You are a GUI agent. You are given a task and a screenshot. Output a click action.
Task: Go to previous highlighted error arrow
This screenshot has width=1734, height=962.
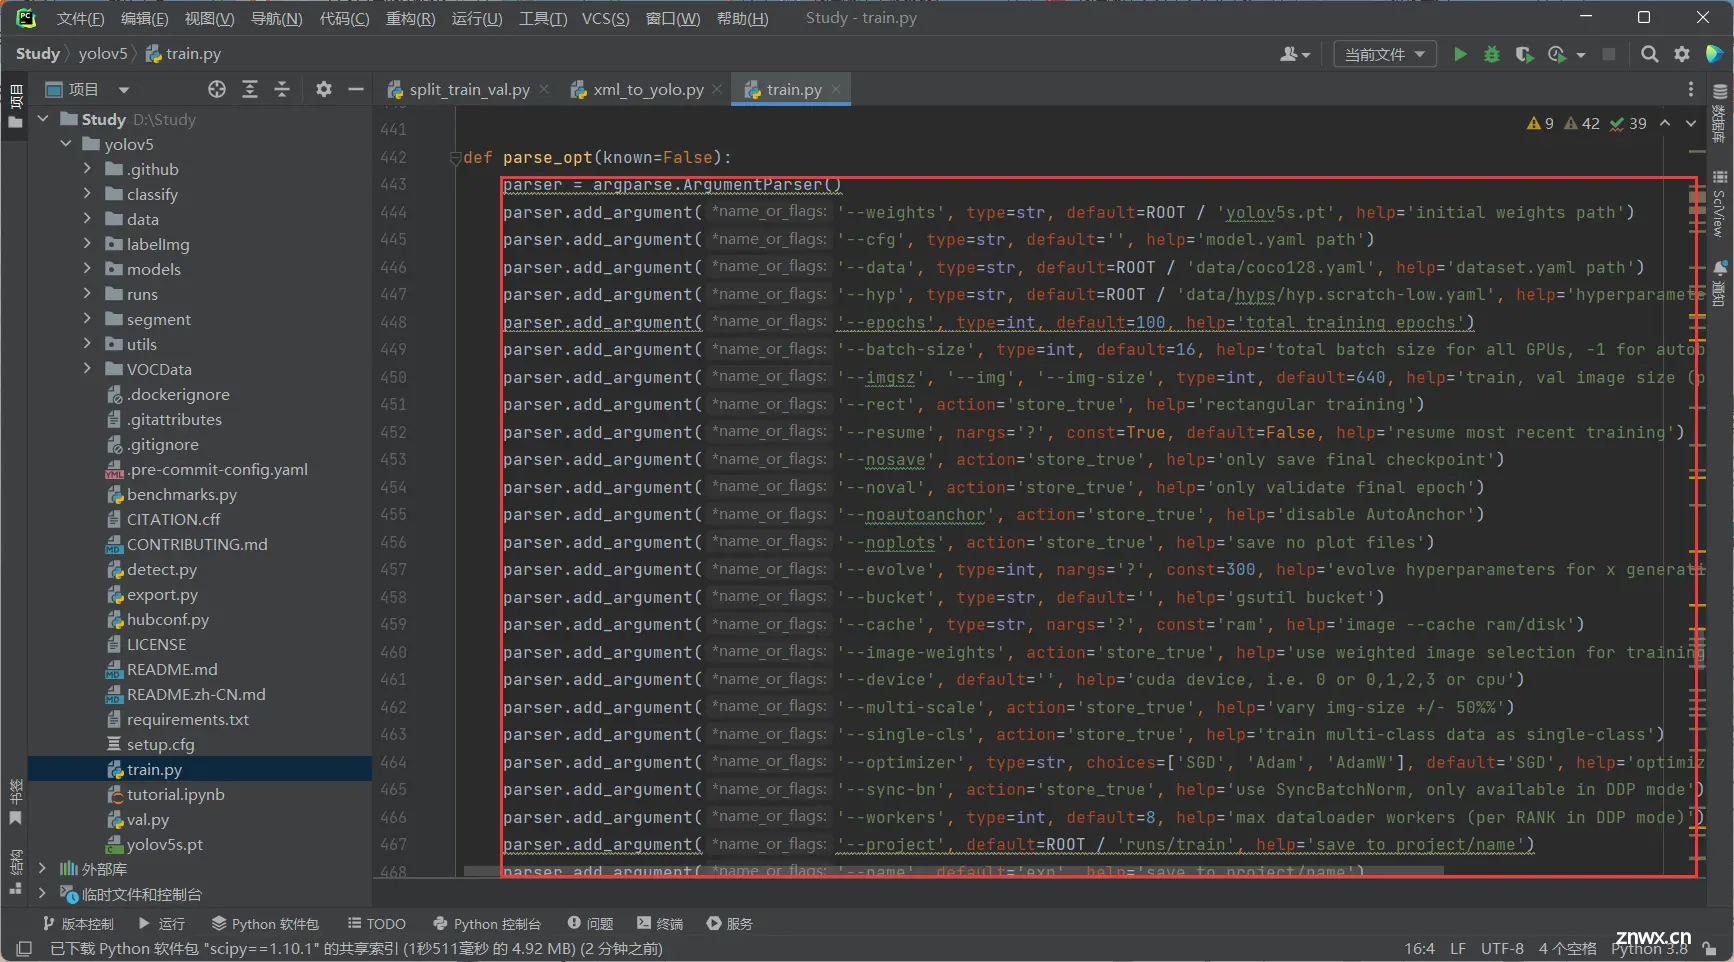point(1665,123)
